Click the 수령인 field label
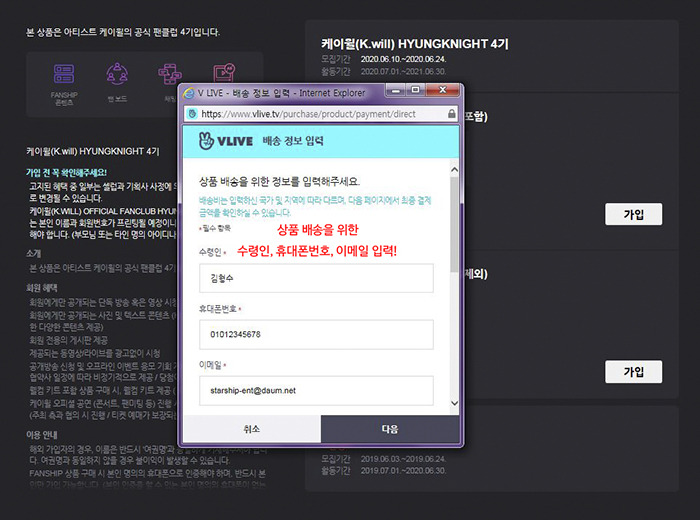The image size is (700, 520). click(x=210, y=252)
